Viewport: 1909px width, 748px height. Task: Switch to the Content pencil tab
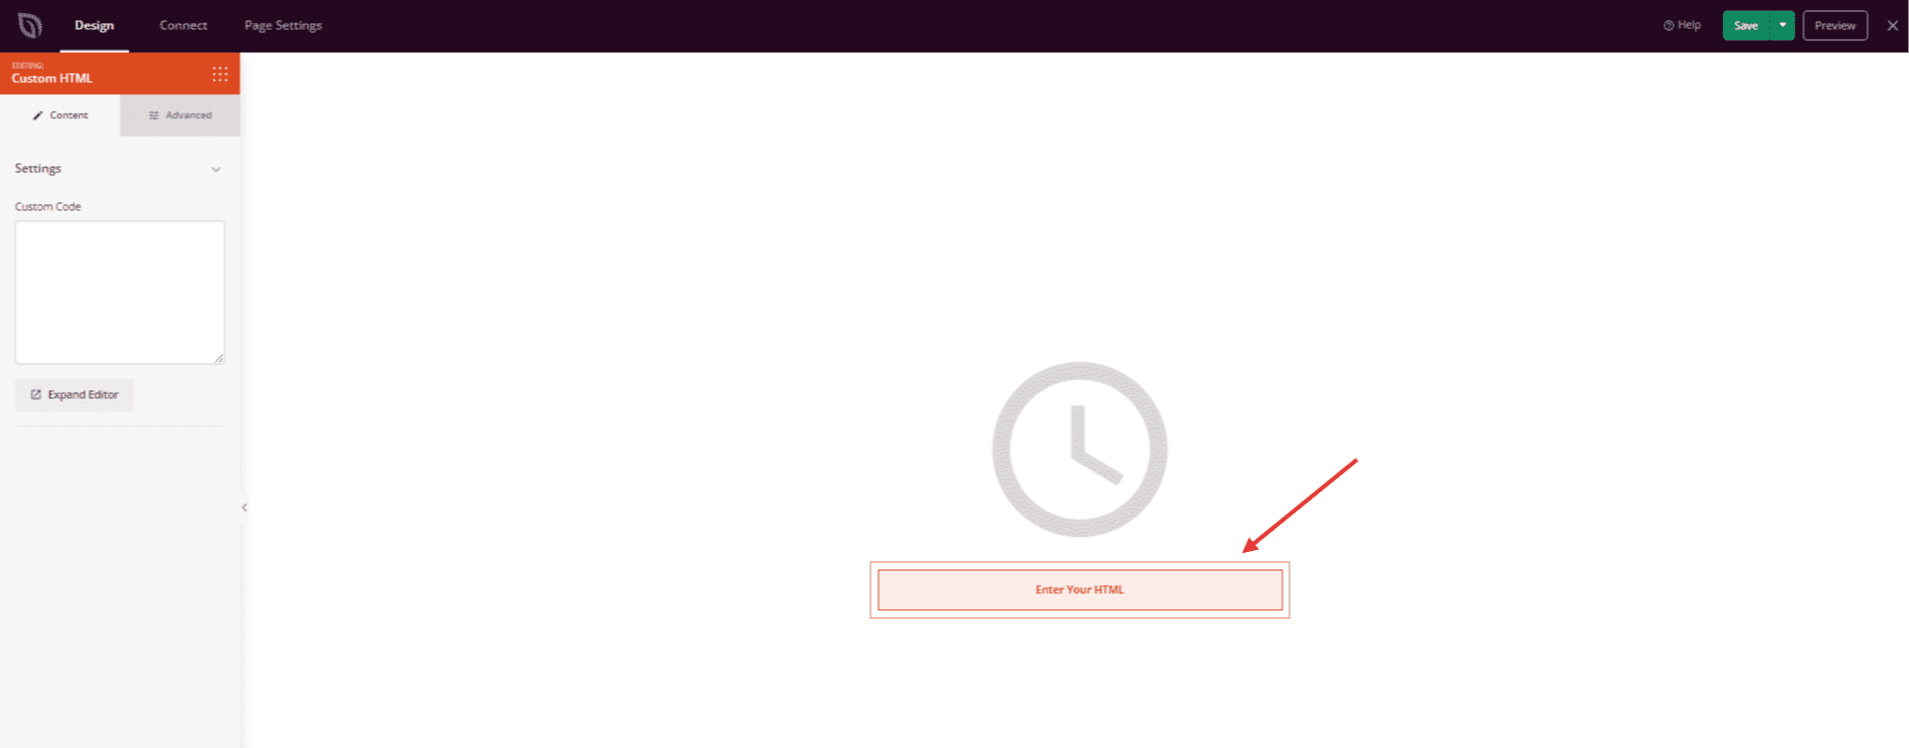(60, 115)
